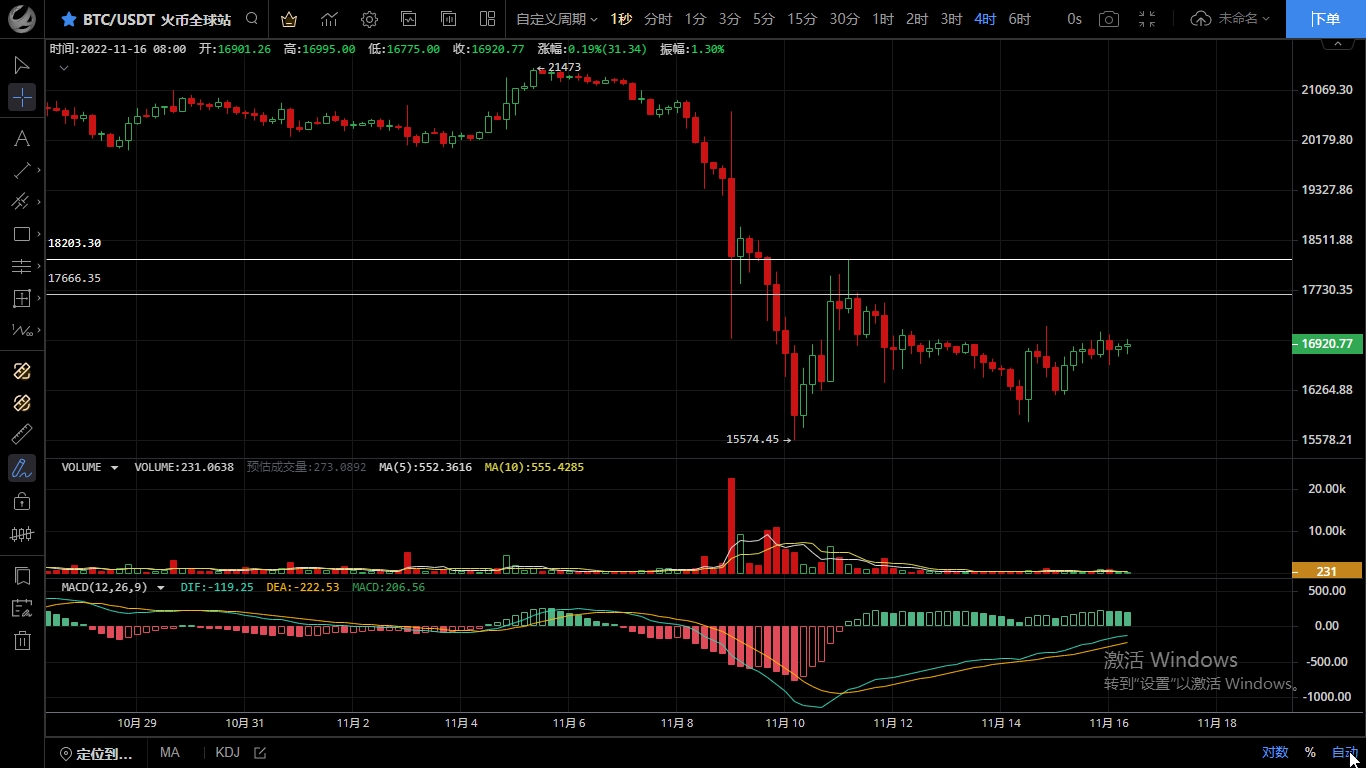The height and width of the screenshot is (768, 1366).
Task: Toggle the lock drawings icon
Action: (x=22, y=501)
